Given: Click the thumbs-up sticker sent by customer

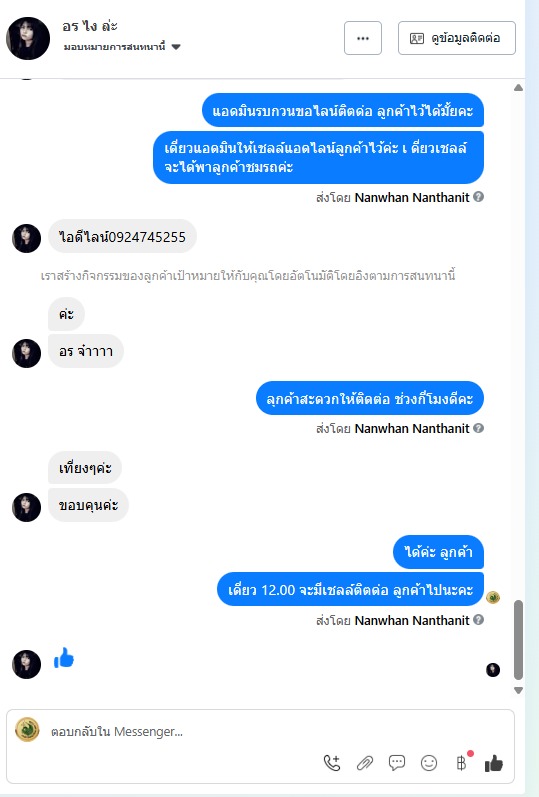Looking at the screenshot, I should pos(64,657).
